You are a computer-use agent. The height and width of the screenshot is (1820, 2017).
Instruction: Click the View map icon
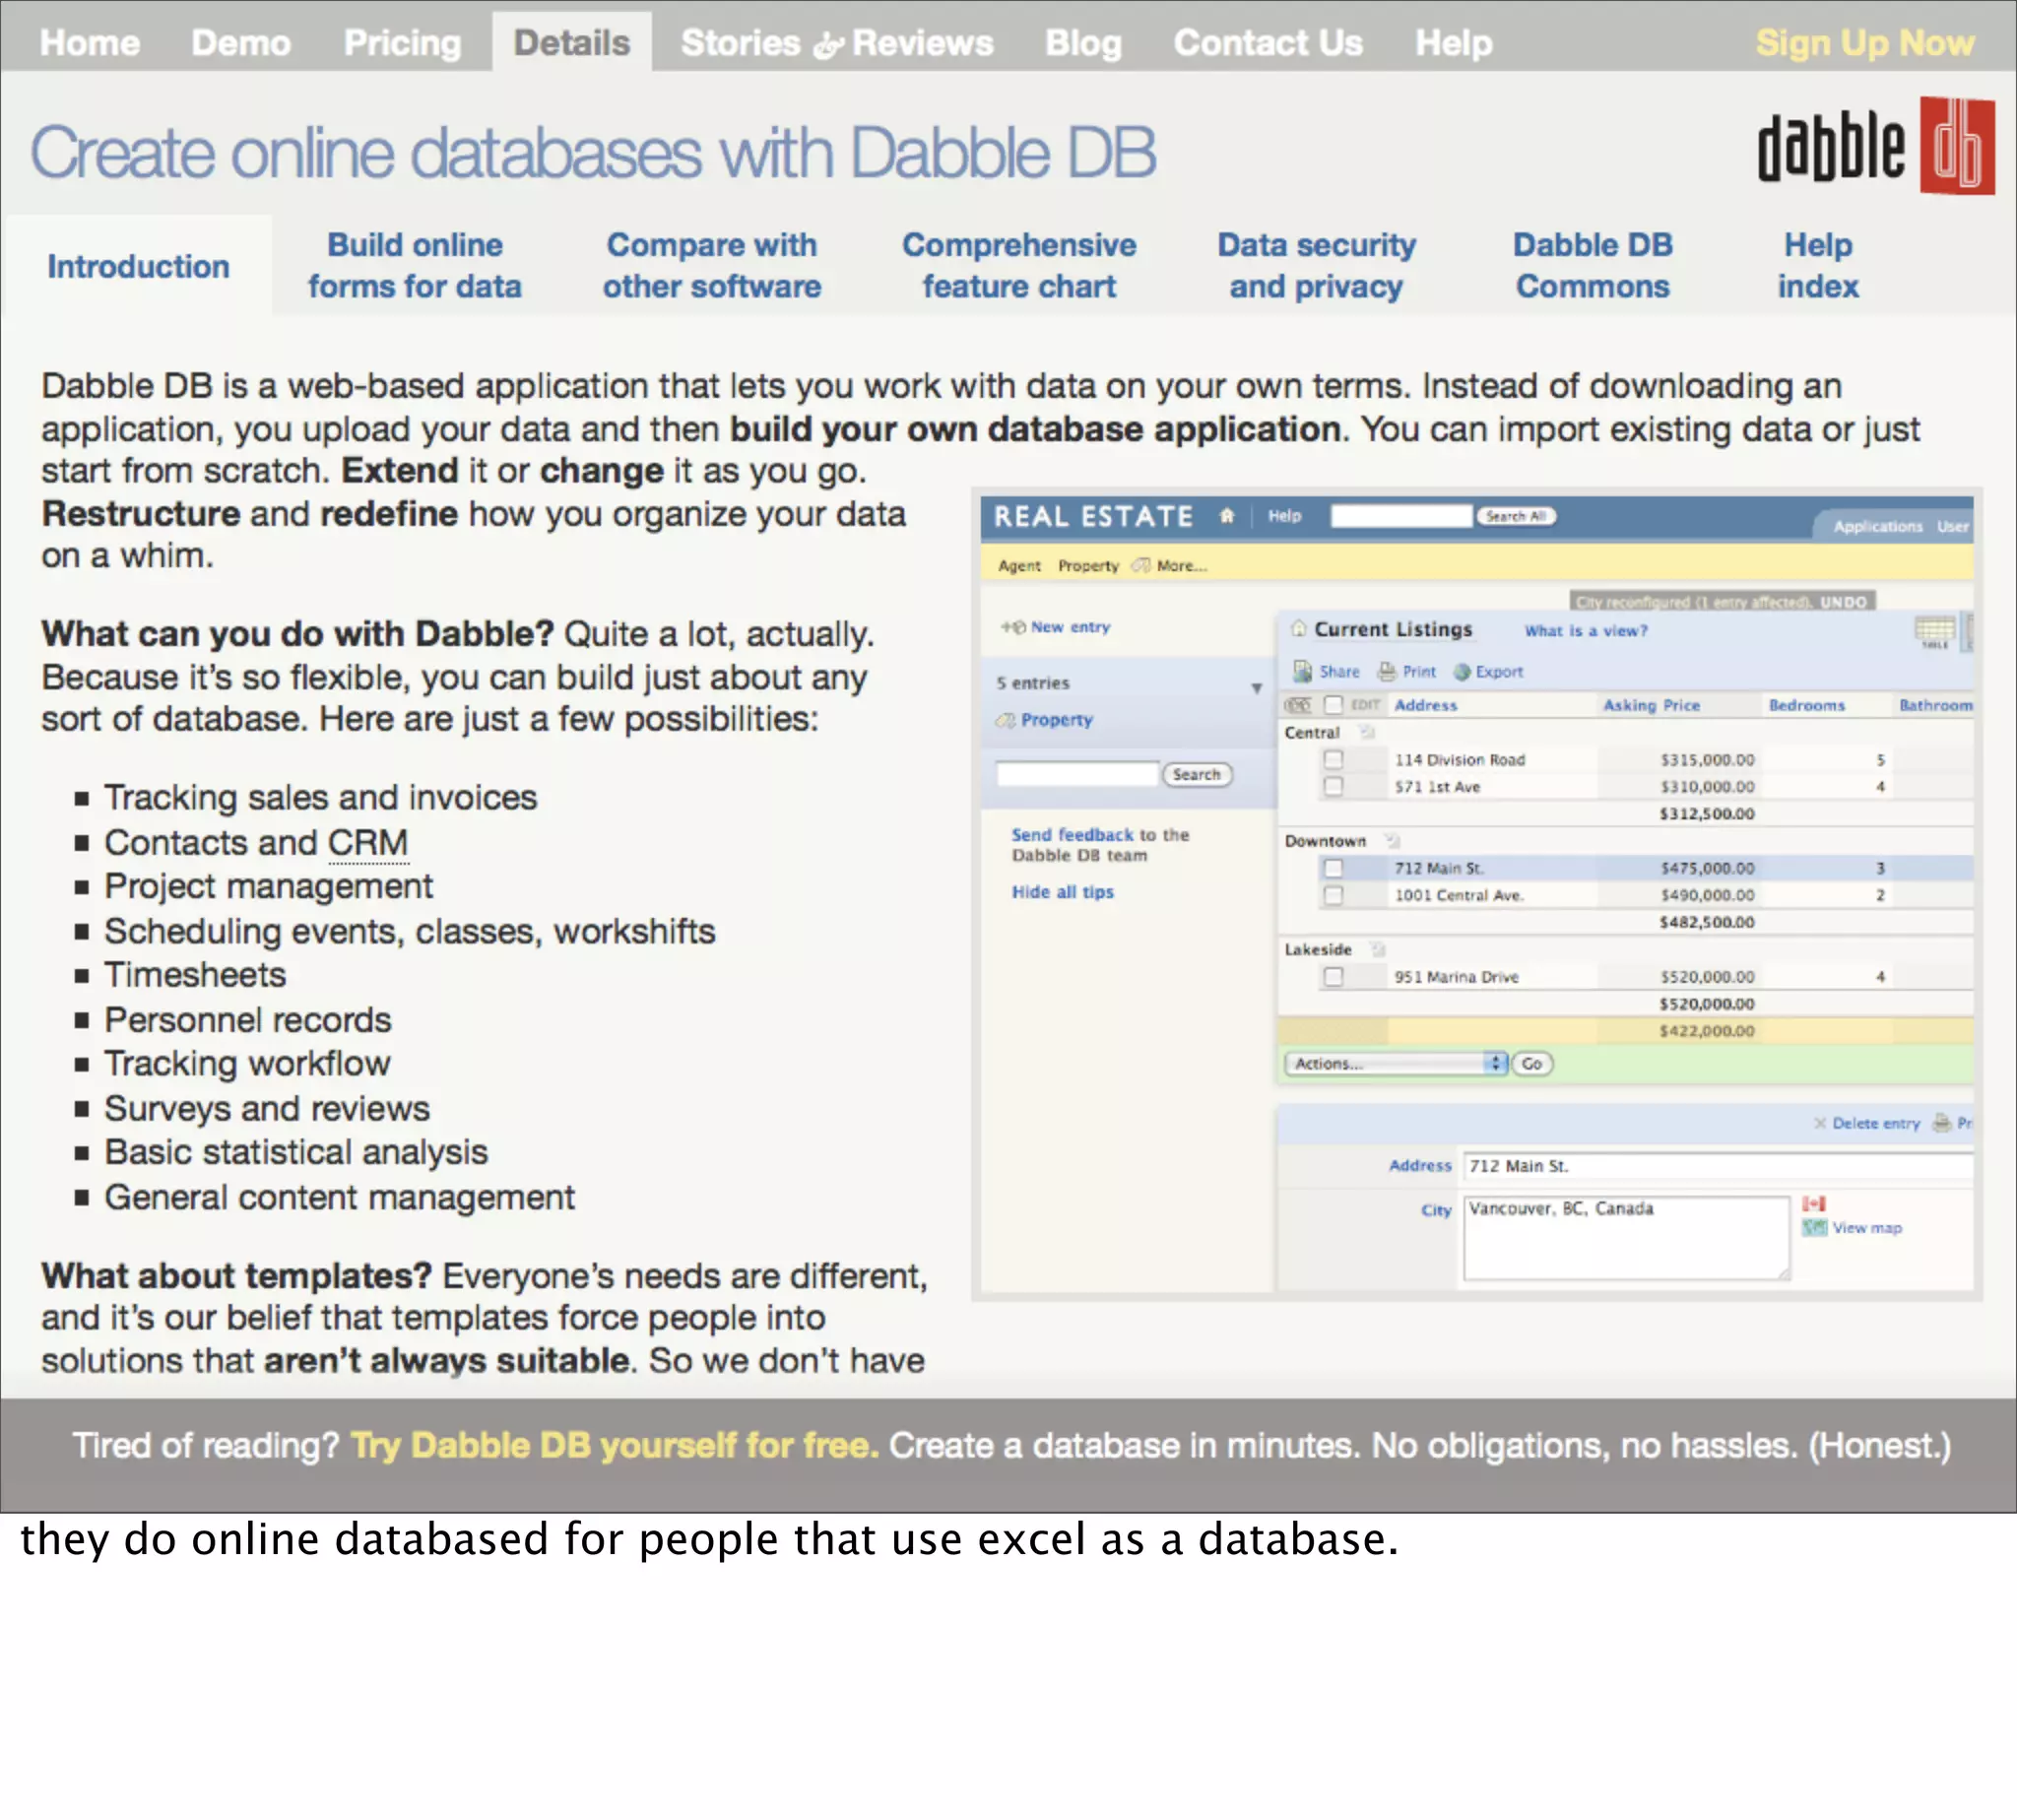point(1814,1227)
